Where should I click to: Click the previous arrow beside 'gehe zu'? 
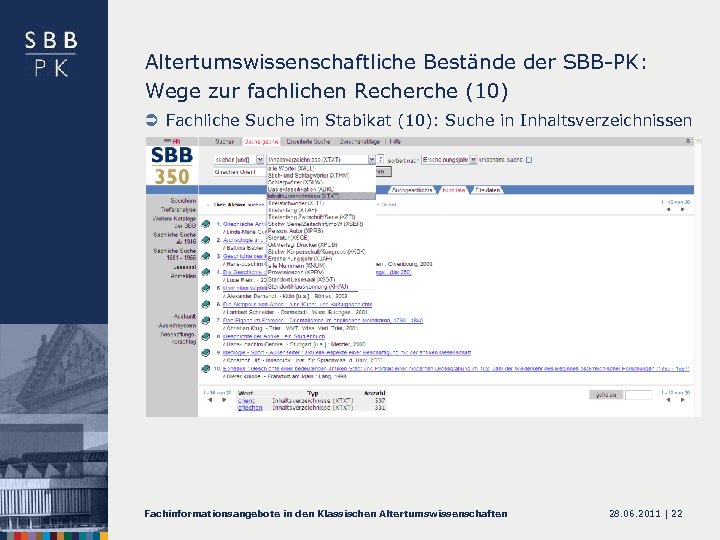[669, 400]
